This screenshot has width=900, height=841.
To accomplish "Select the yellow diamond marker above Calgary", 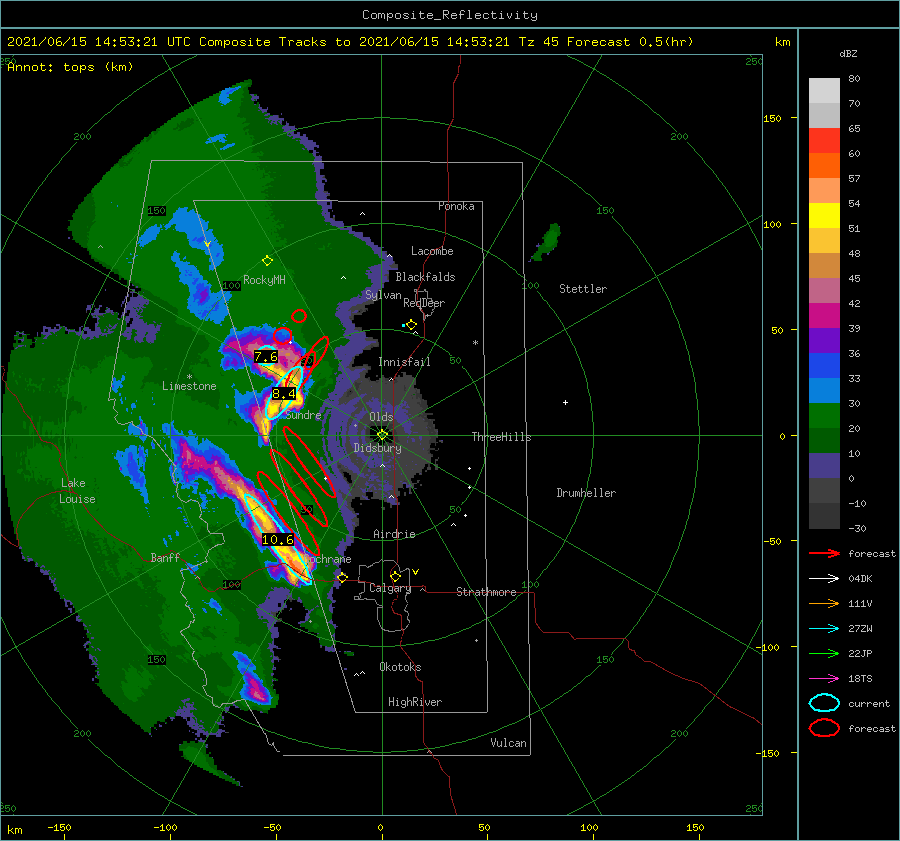I will click(x=395, y=576).
